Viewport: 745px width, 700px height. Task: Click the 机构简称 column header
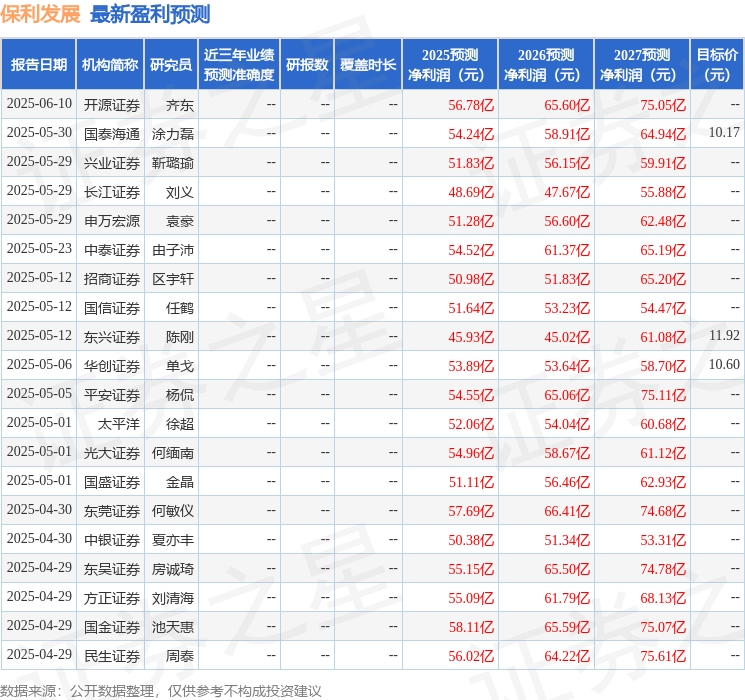[110, 64]
